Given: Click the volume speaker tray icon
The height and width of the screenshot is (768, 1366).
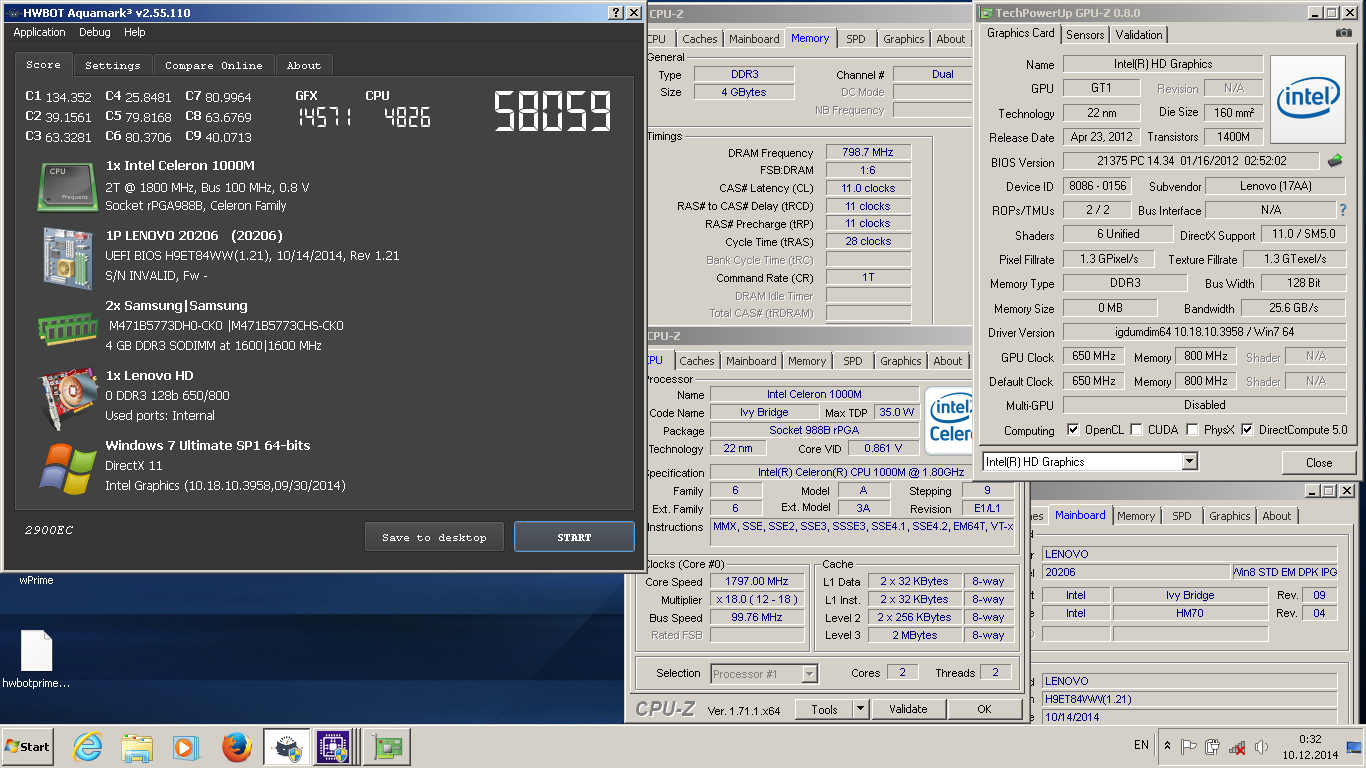Looking at the screenshot, I should coord(1260,746).
